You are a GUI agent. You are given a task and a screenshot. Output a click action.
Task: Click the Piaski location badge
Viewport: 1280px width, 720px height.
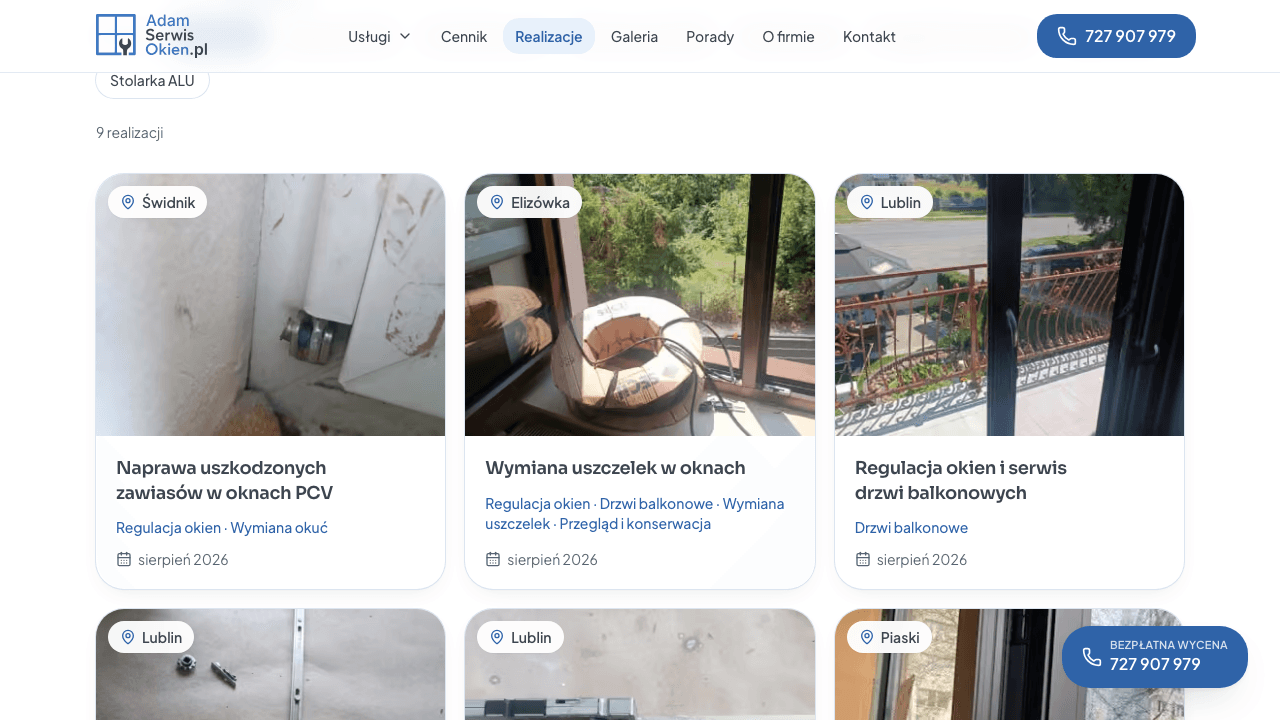click(890, 637)
